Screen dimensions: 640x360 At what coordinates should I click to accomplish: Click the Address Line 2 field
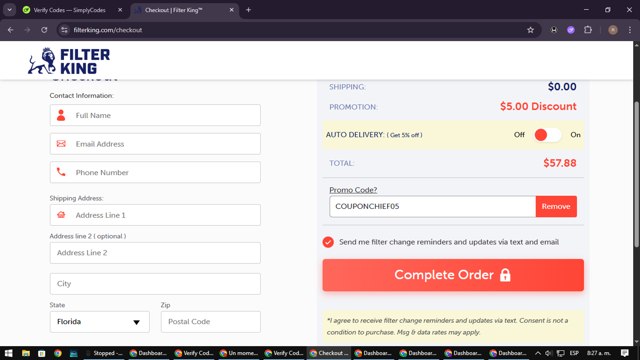[155, 253]
